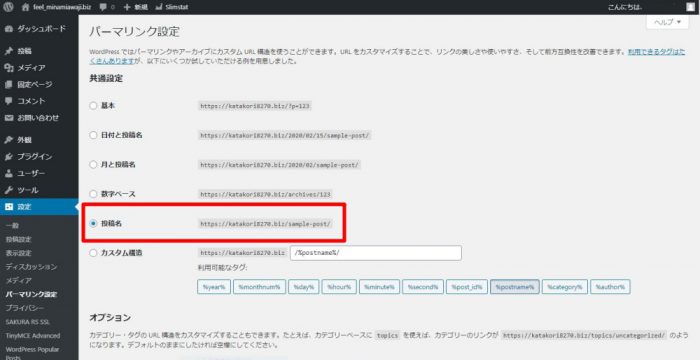The width and height of the screenshot is (700, 360).
Task: Click the プラグイン plug icon
Action: coord(8,157)
